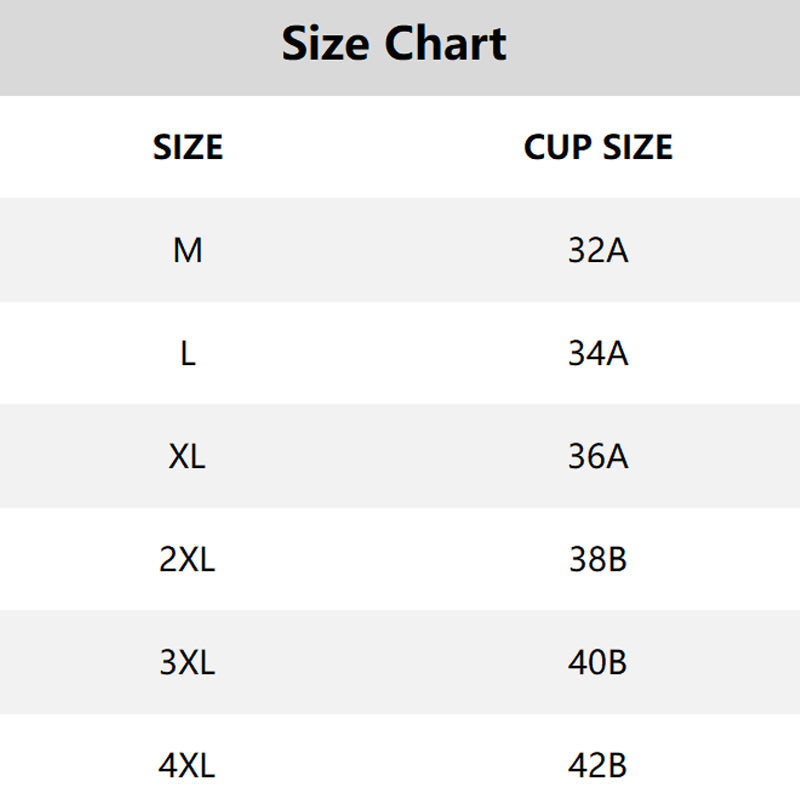The width and height of the screenshot is (800, 800).
Task: Click the M size cell
Action: coord(188,251)
